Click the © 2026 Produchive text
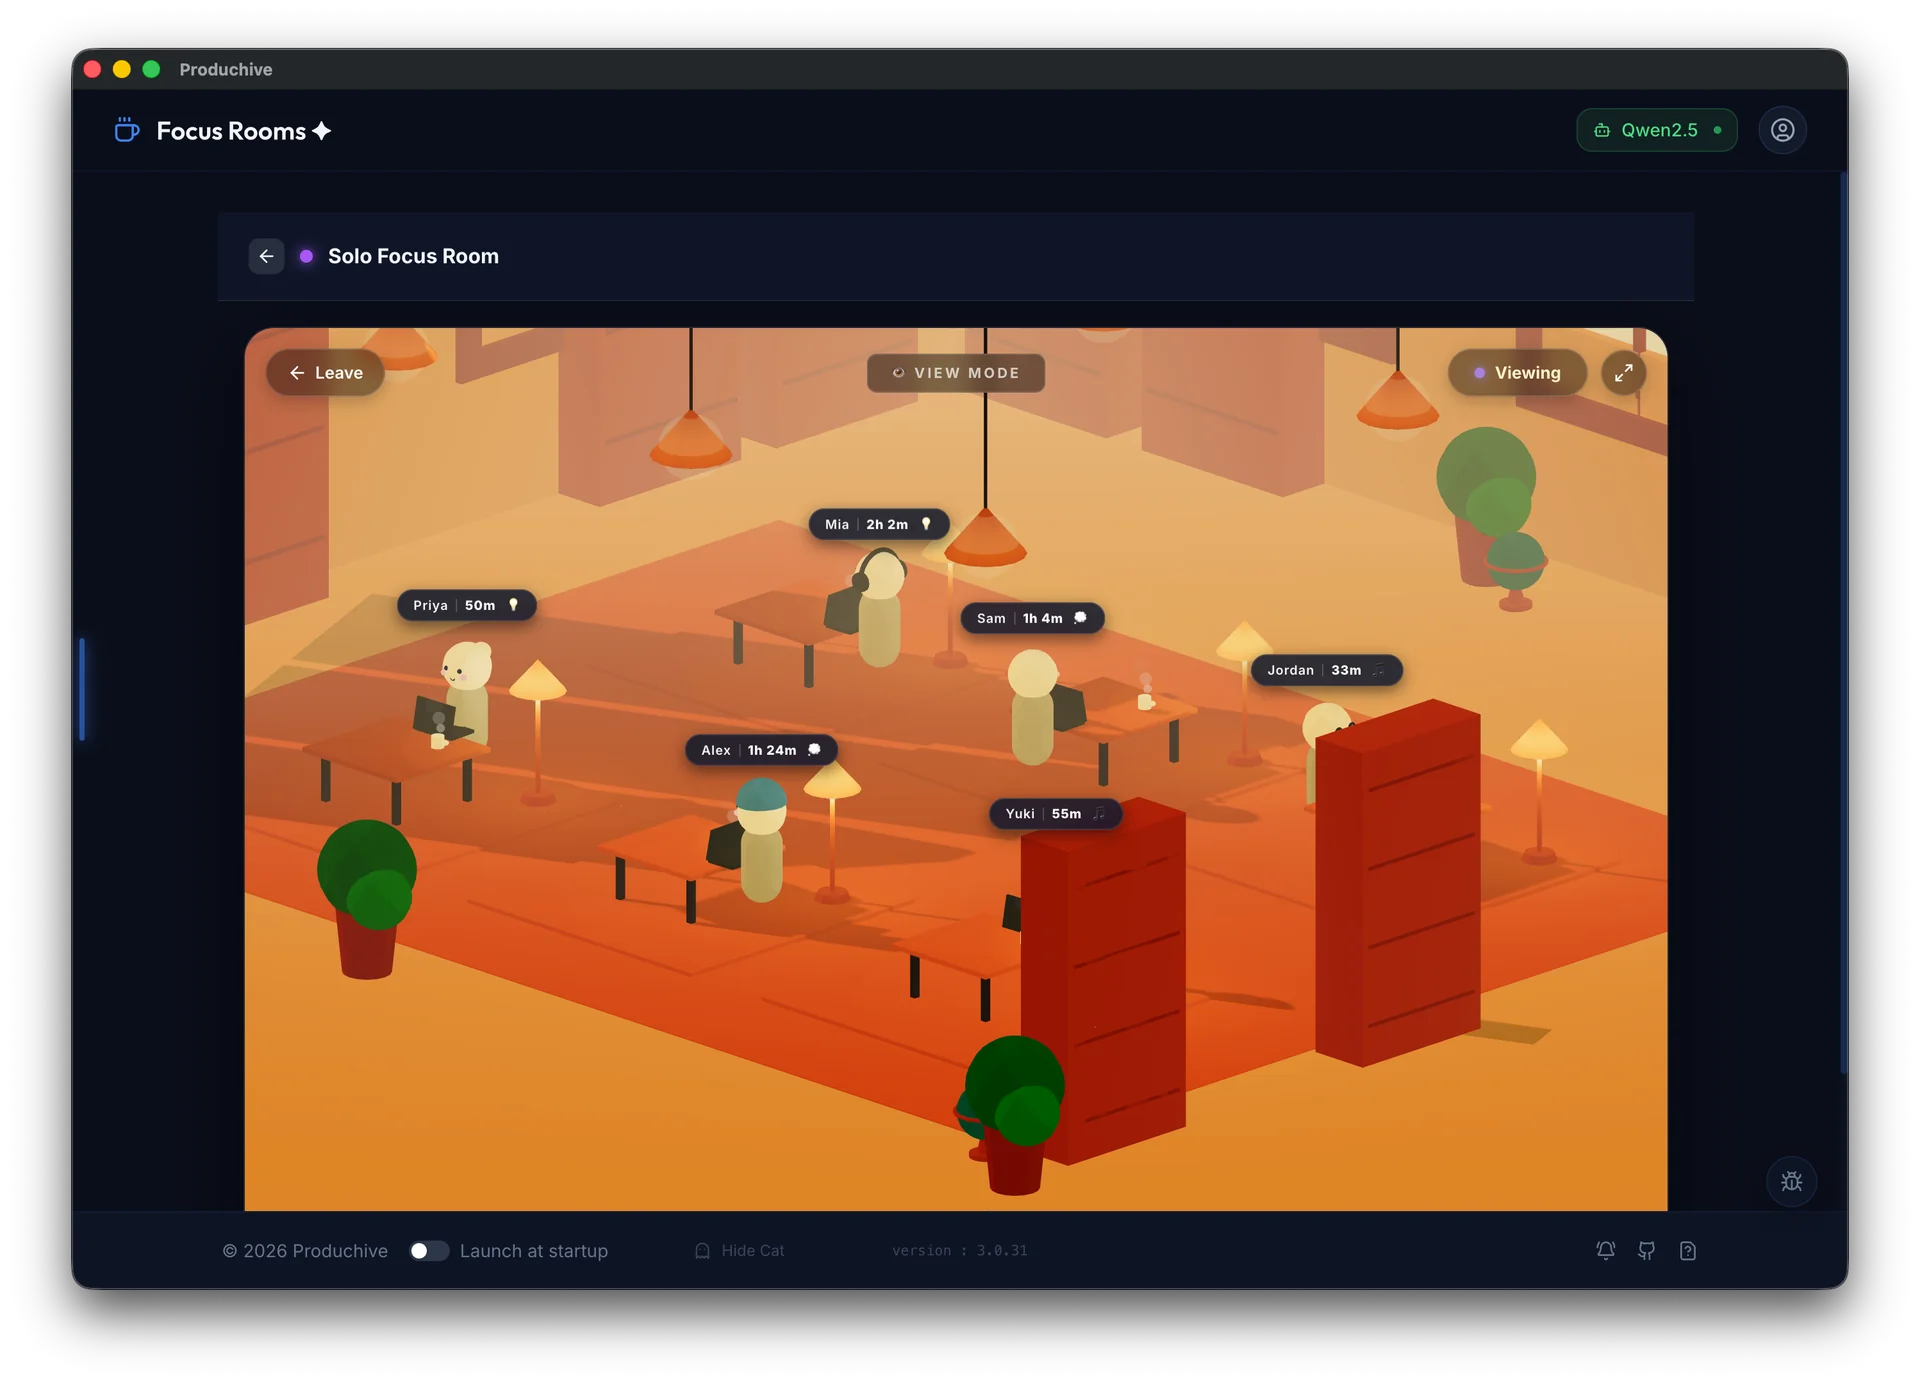The height and width of the screenshot is (1384, 1920). pos(305,1251)
